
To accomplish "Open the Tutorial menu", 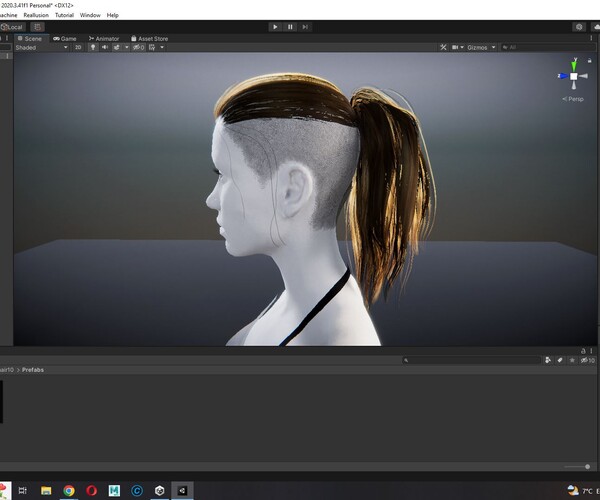I will point(64,15).
